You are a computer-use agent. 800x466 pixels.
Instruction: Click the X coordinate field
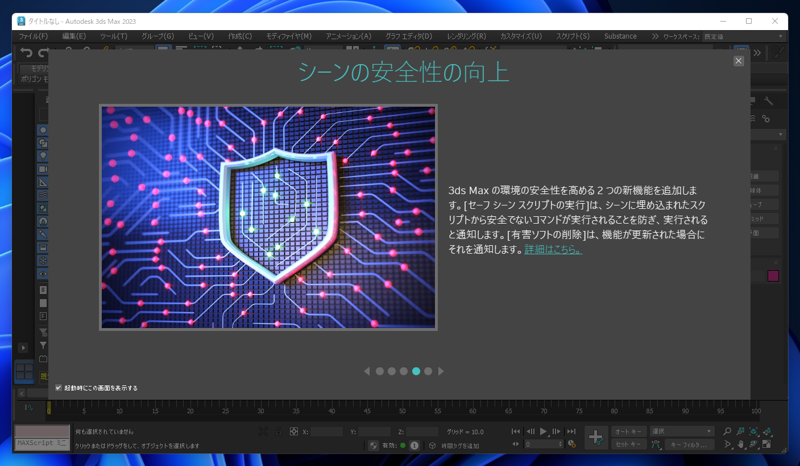click(326, 432)
